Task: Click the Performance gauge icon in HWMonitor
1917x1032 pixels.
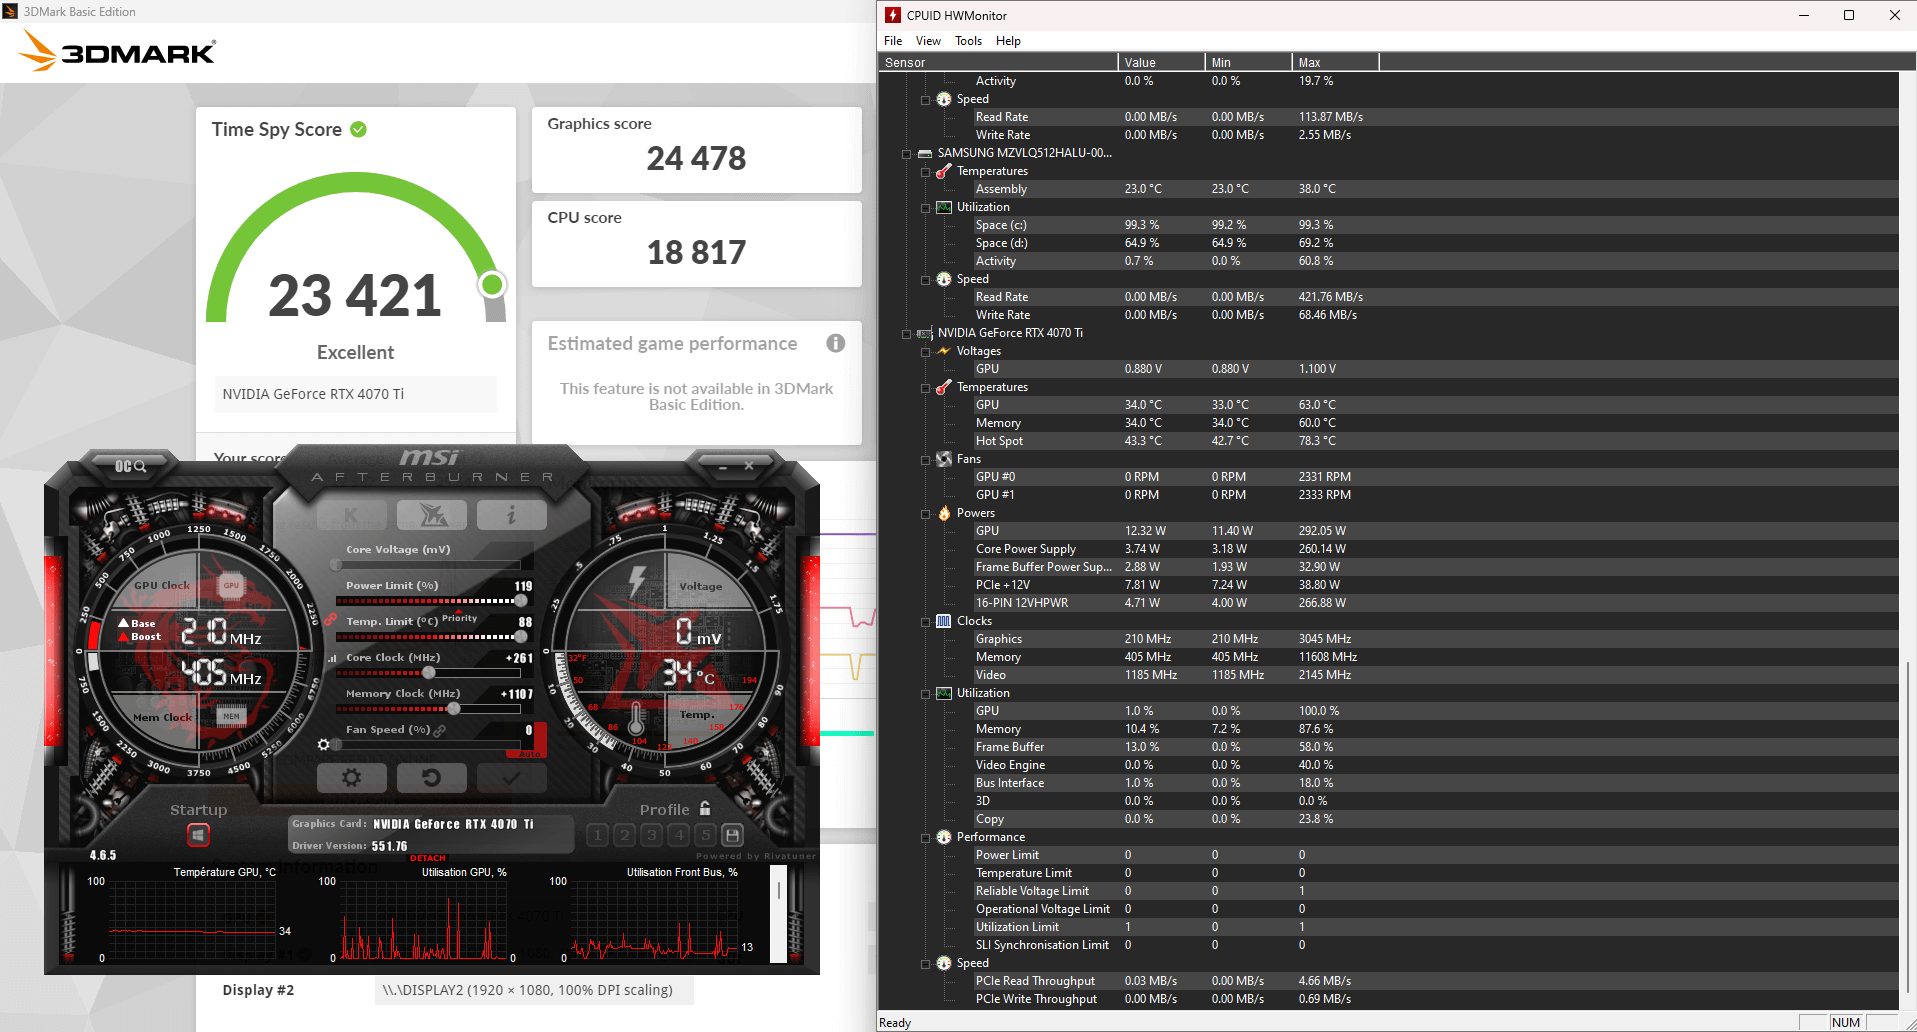Action: coord(944,837)
